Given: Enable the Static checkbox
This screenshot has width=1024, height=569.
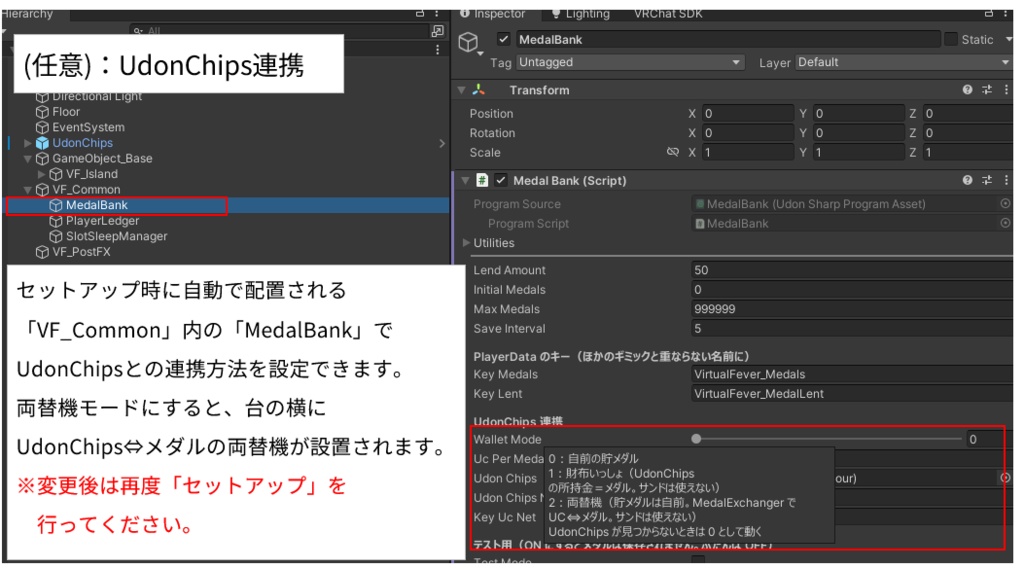Looking at the screenshot, I should tap(951, 39).
